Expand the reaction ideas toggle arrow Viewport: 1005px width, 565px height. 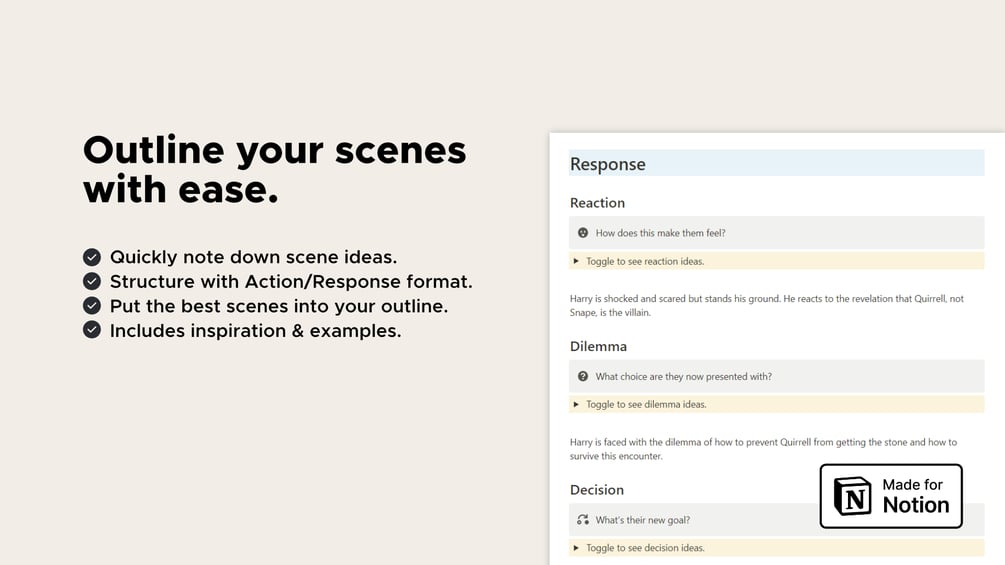(x=576, y=261)
